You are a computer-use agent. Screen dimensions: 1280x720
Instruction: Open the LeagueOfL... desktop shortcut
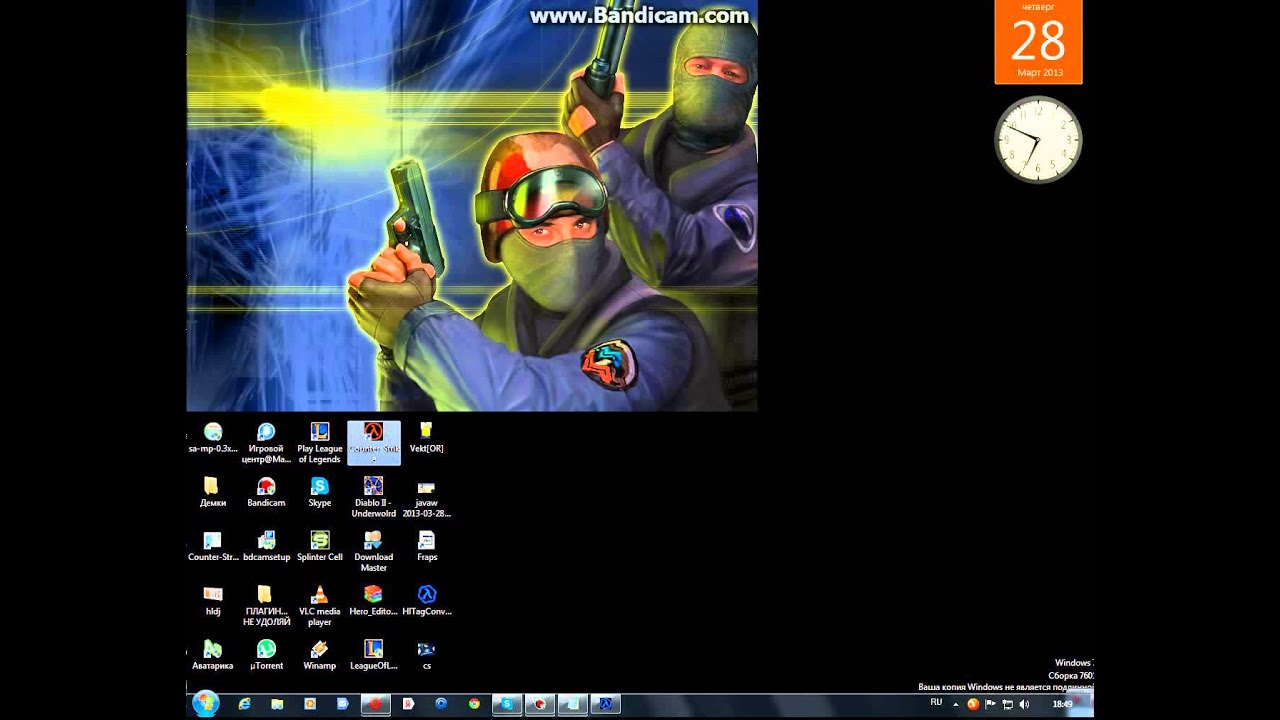(374, 654)
